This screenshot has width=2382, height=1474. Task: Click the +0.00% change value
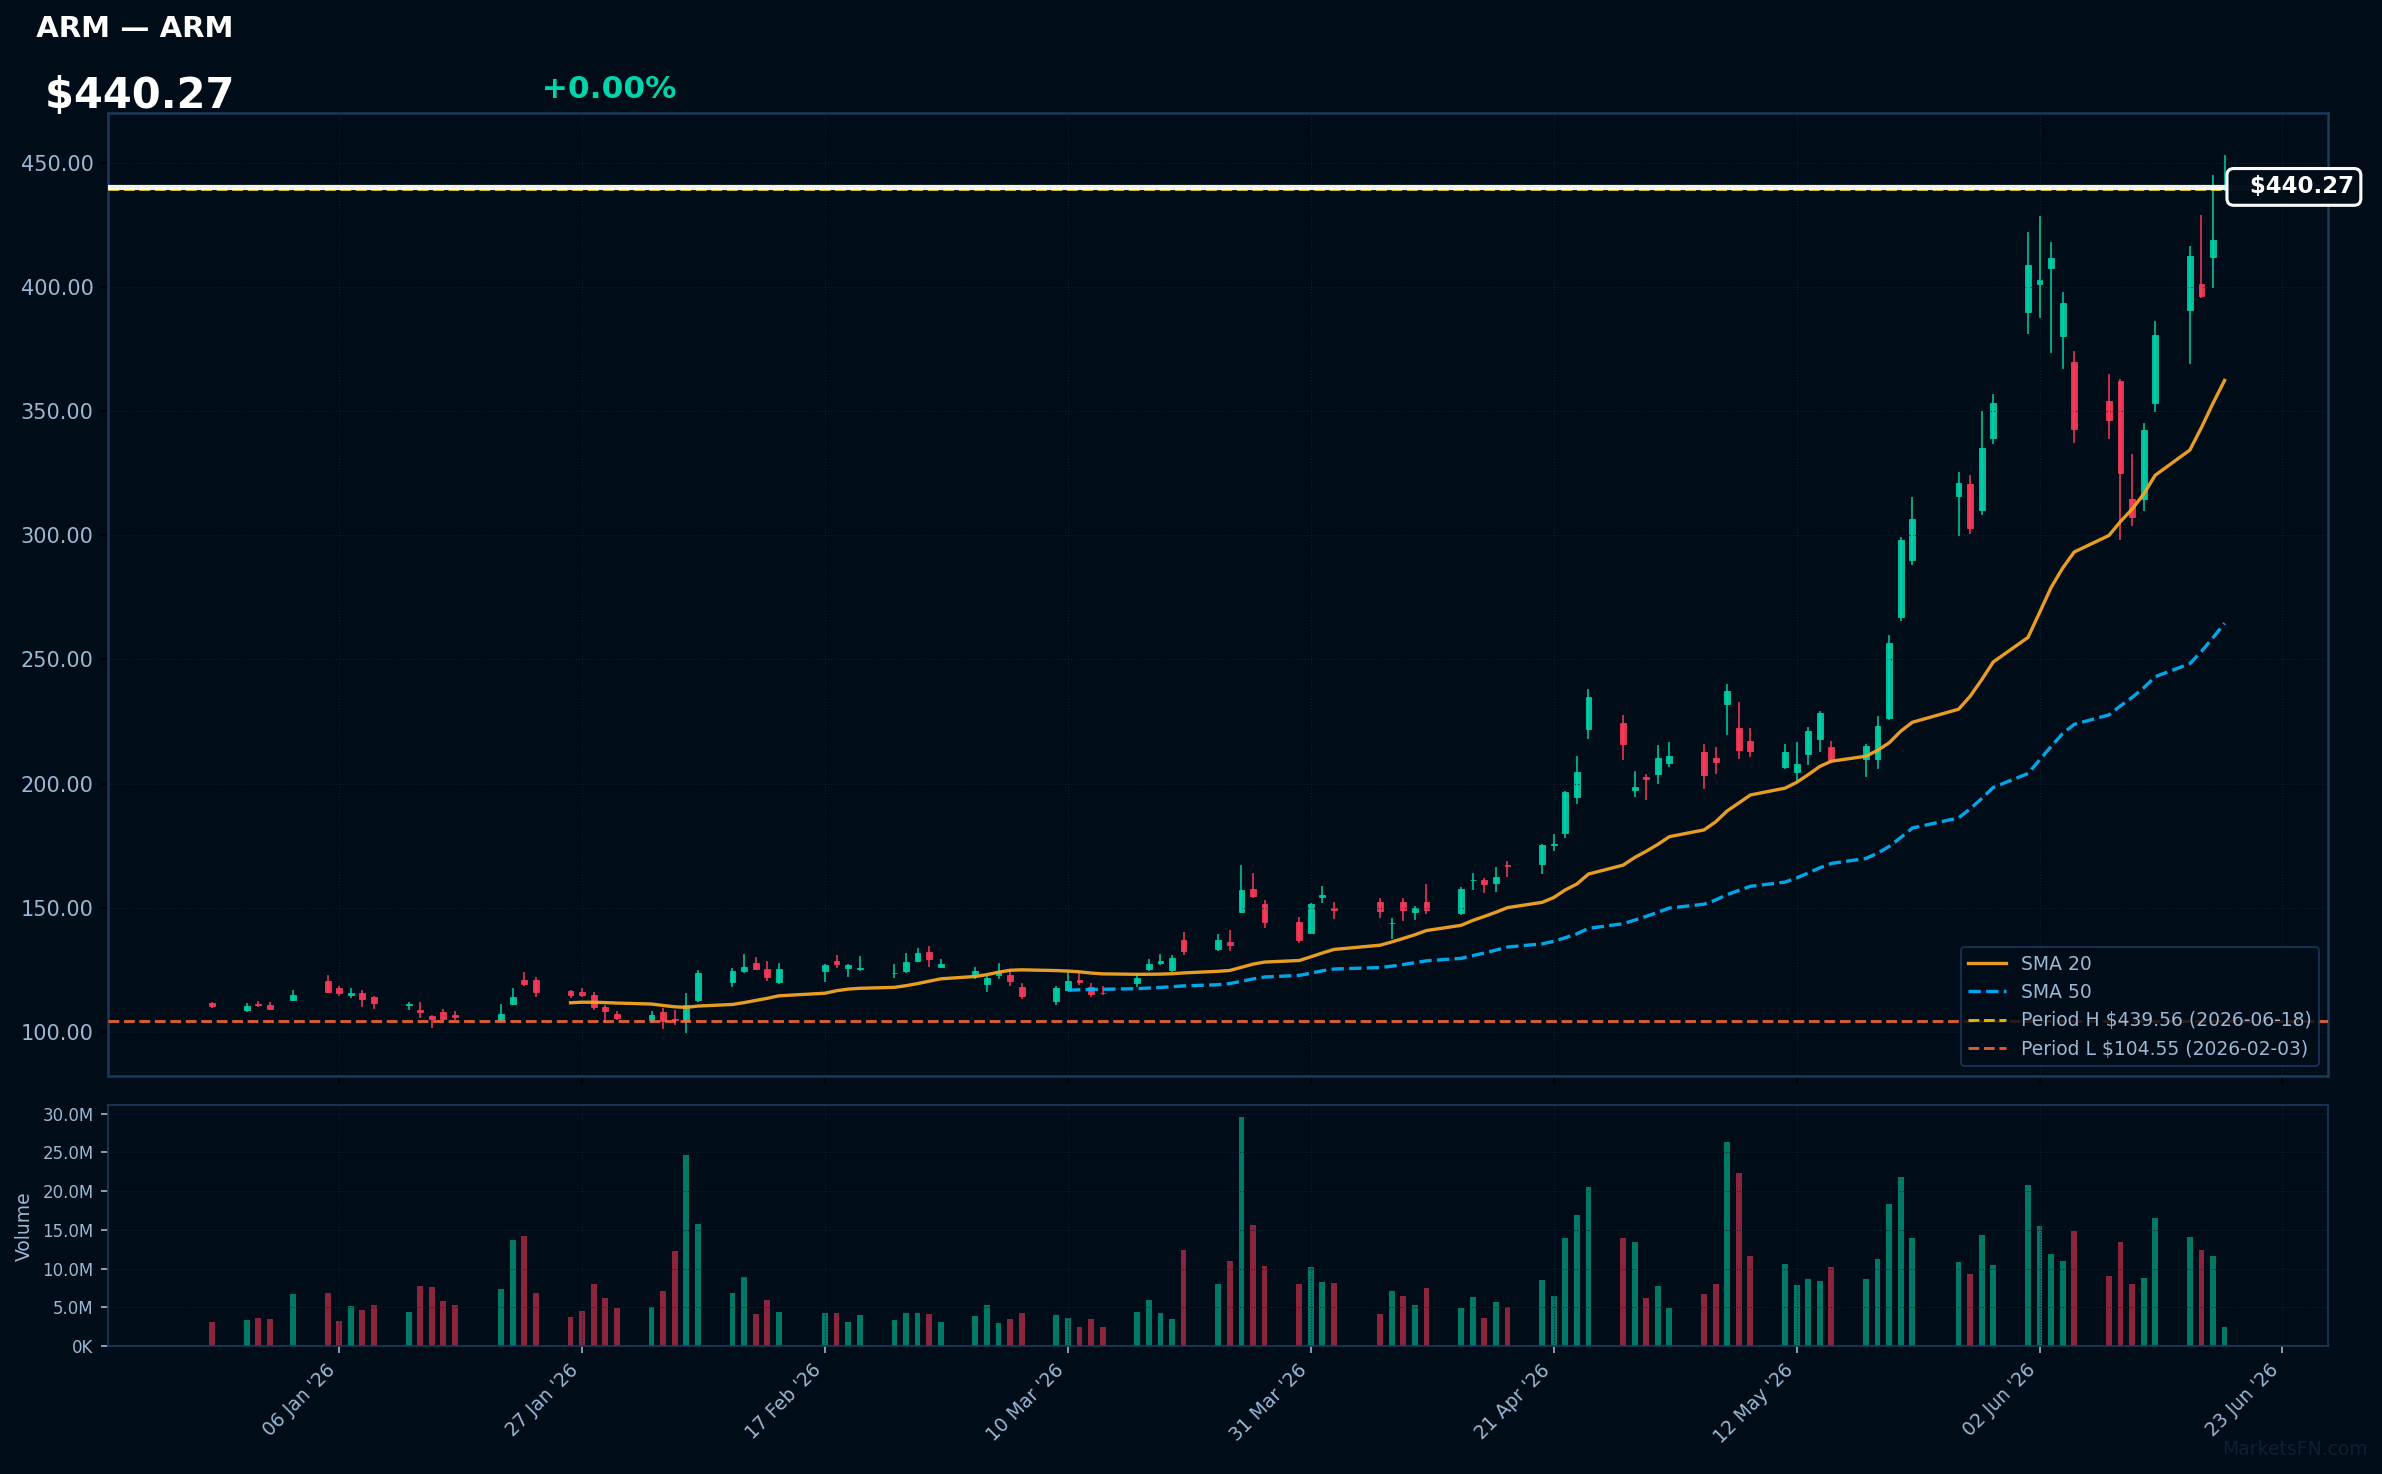(x=609, y=89)
